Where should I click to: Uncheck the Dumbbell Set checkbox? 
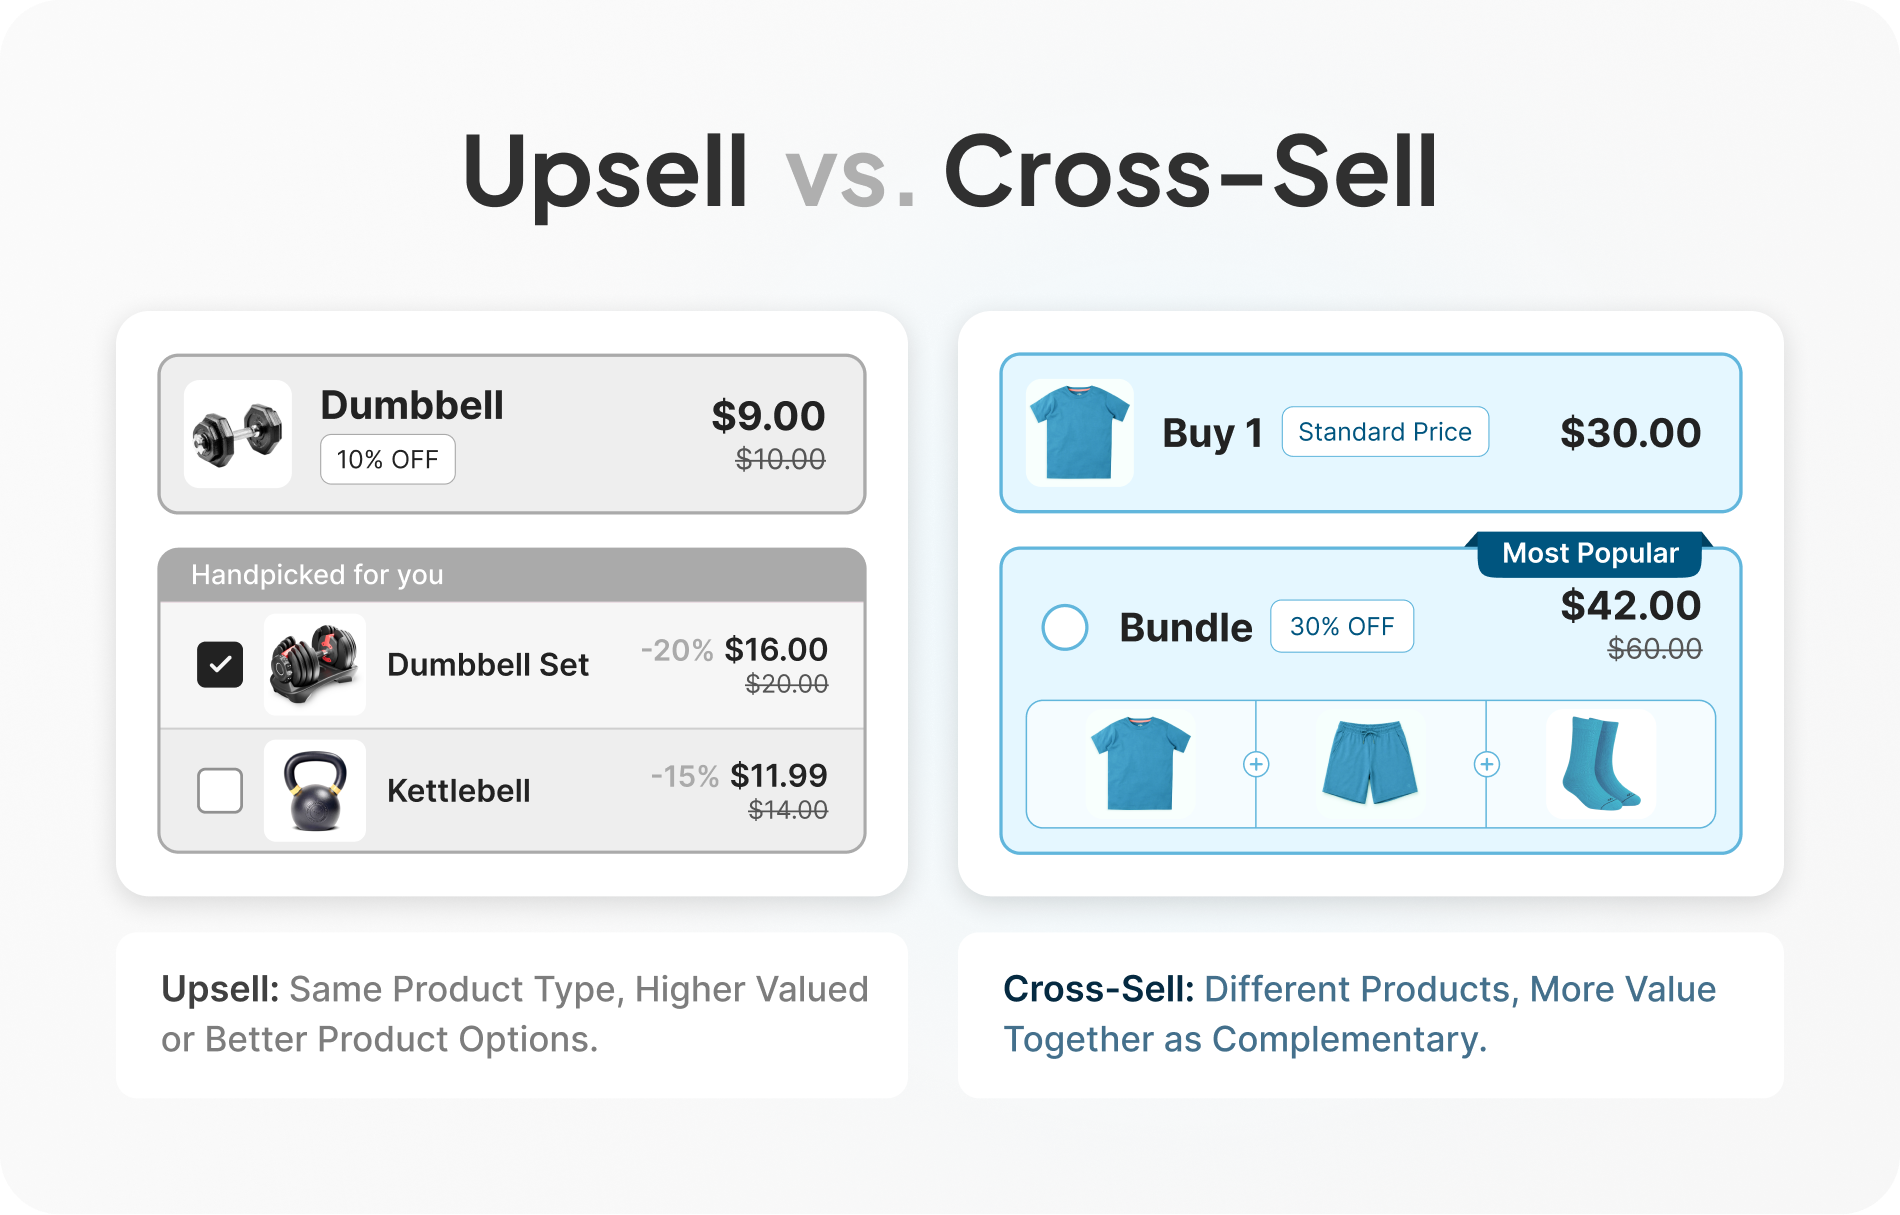[x=220, y=664]
